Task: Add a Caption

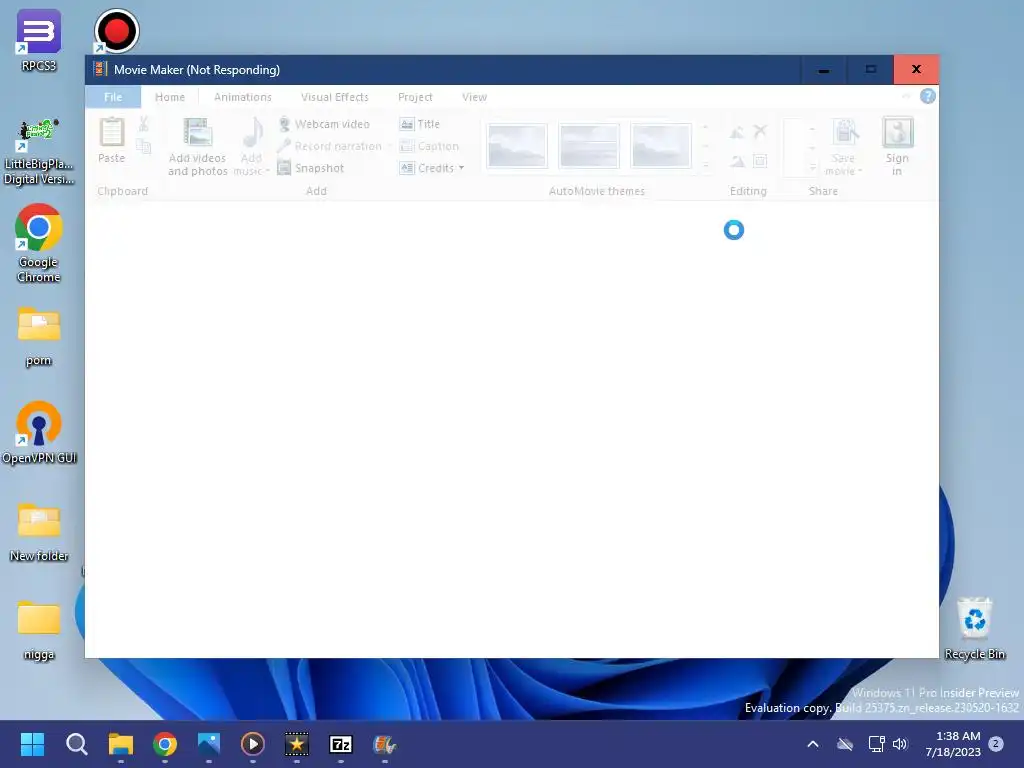Action: [x=429, y=146]
